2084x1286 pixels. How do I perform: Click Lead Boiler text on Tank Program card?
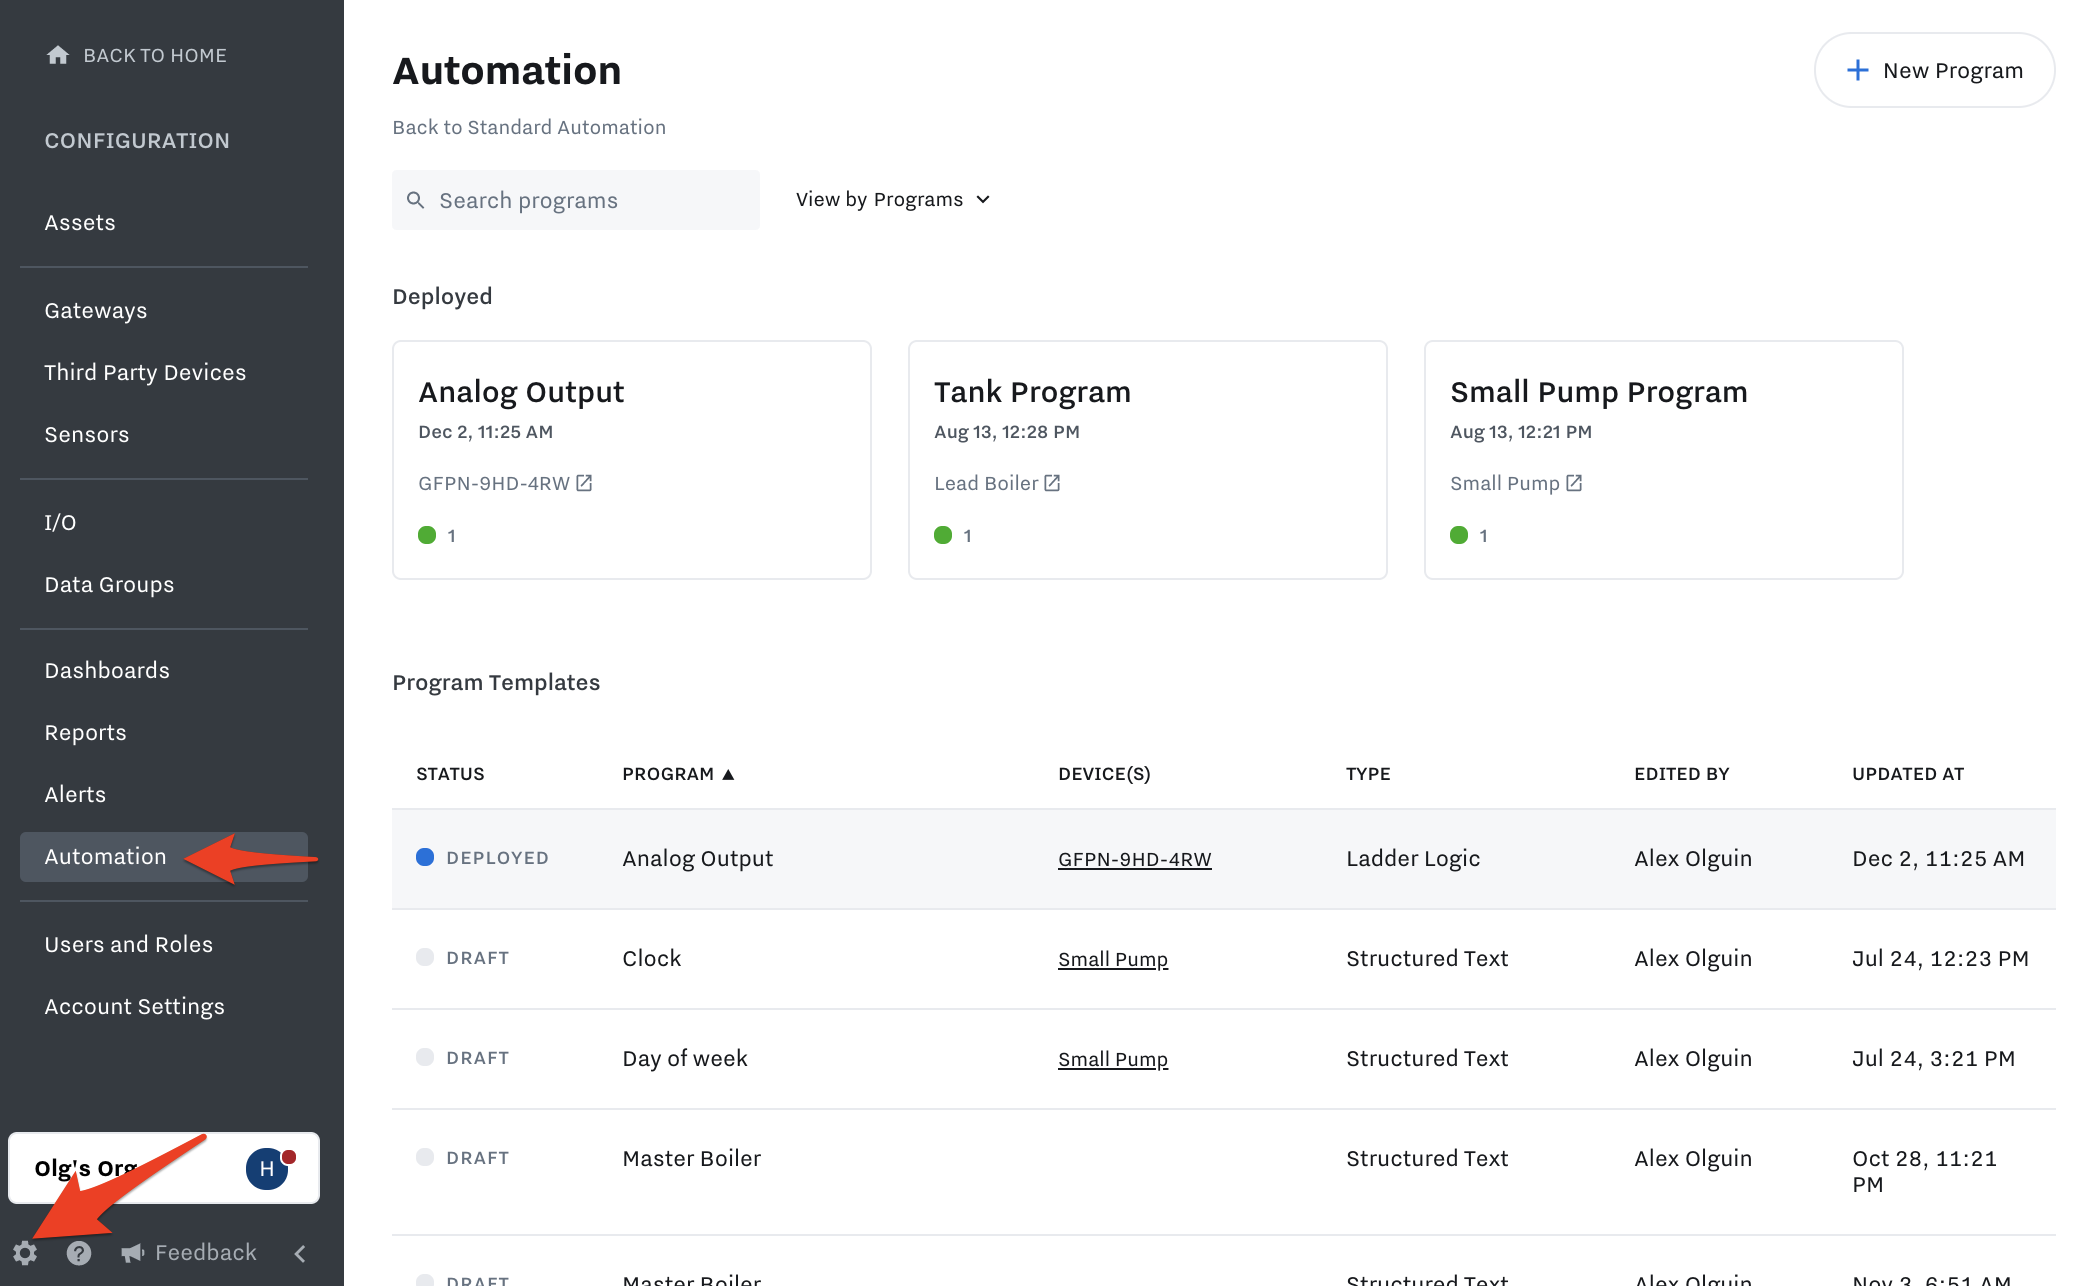[986, 483]
